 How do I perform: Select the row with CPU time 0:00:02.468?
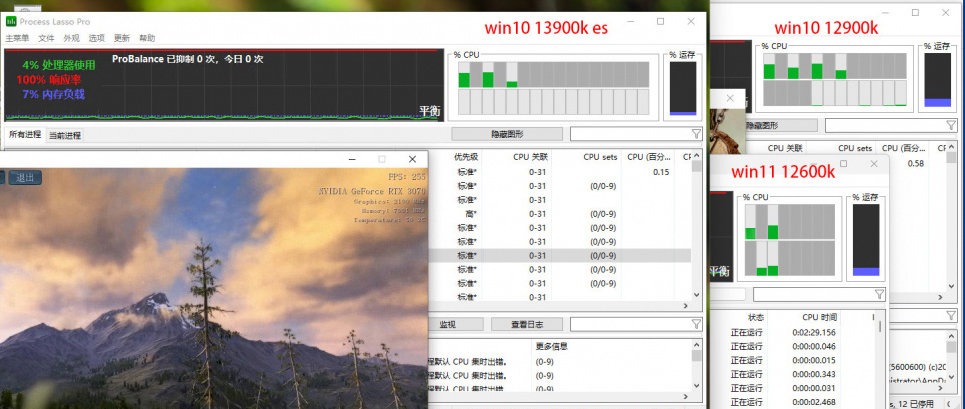[794, 402]
